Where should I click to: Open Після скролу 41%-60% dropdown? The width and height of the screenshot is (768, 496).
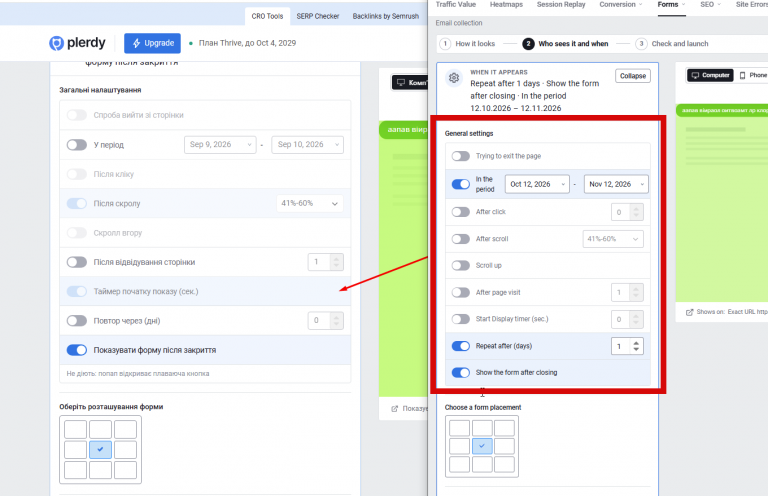click(x=310, y=203)
